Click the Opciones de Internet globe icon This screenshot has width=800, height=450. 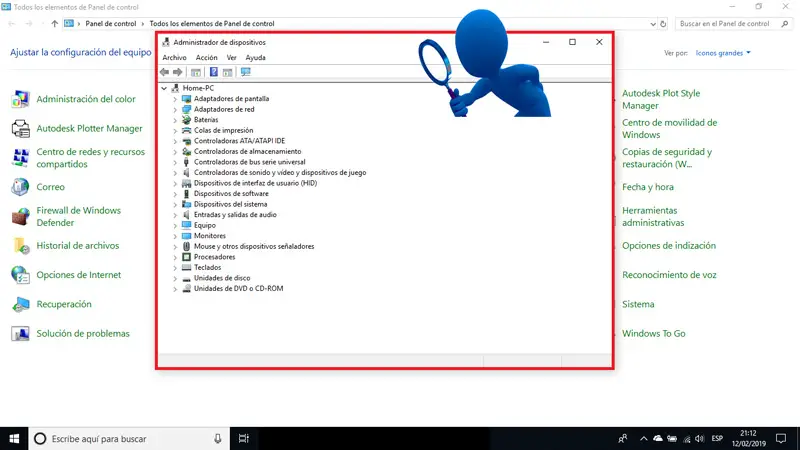(x=20, y=274)
